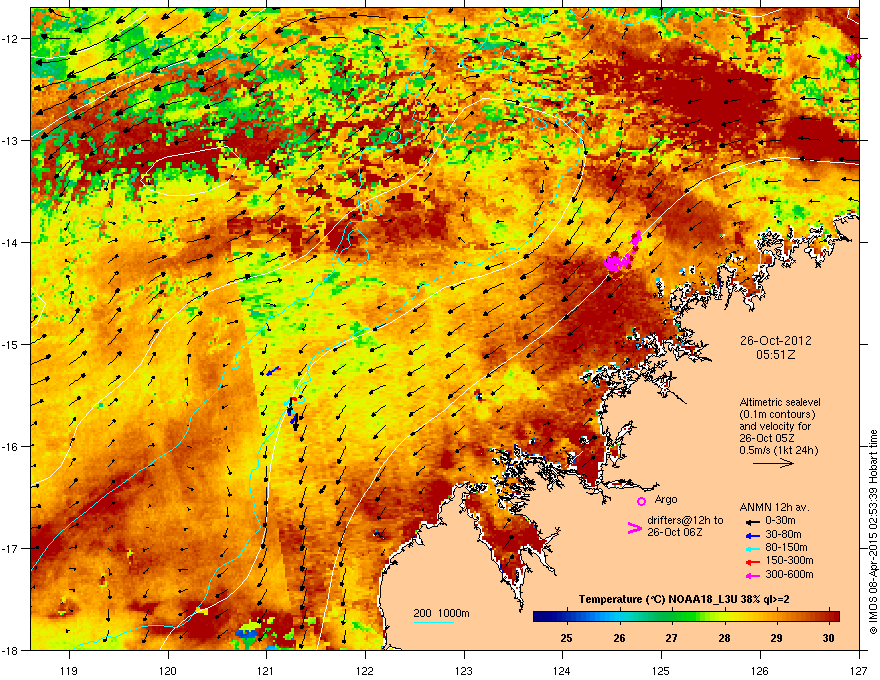Click the colorbar value 25
The width and height of the screenshot is (880, 680).
[566, 638]
